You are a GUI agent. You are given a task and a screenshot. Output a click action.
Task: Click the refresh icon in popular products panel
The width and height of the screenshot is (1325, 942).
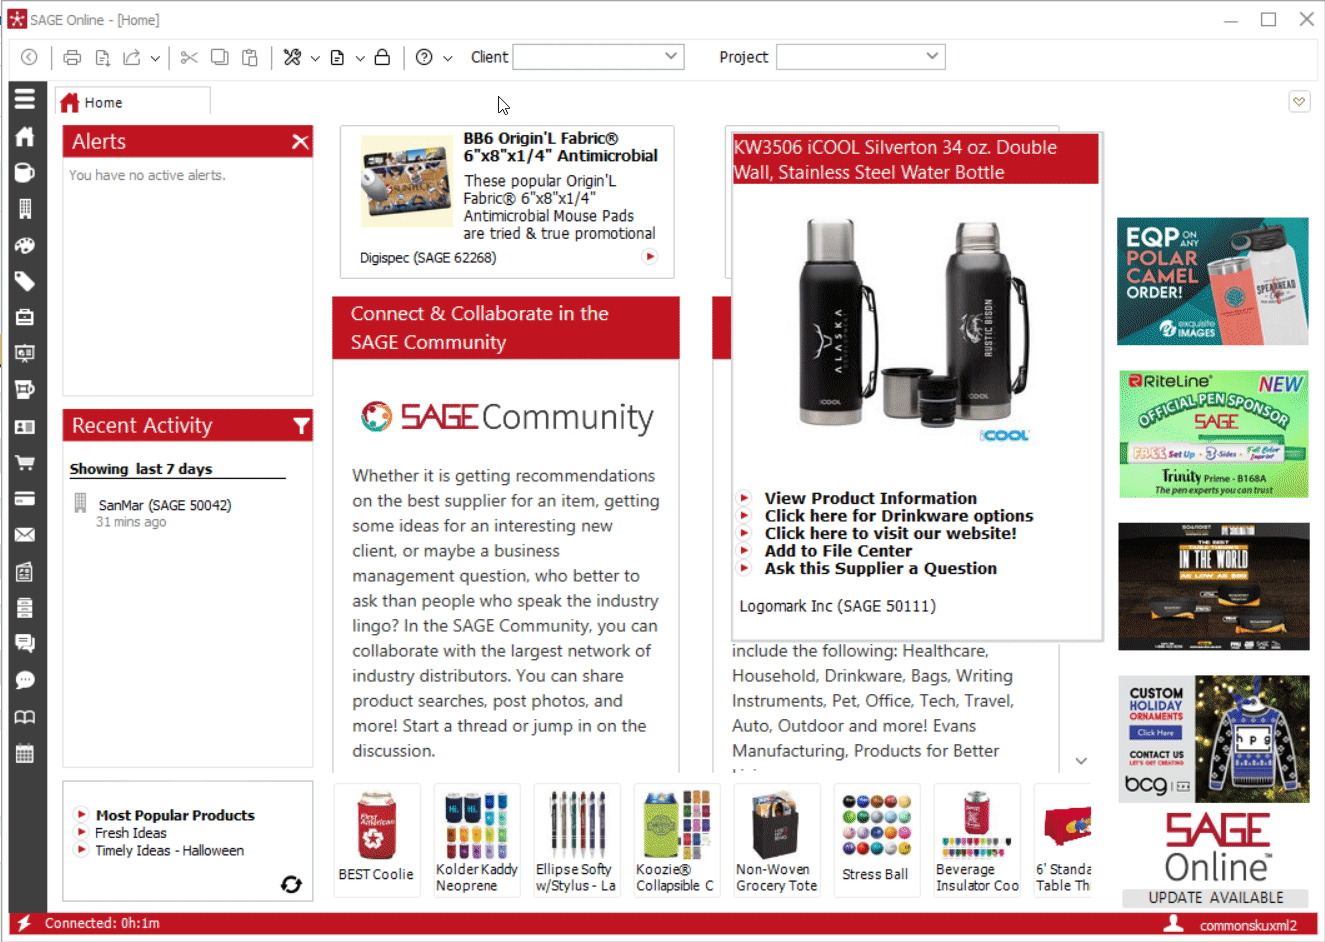pyautogui.click(x=291, y=884)
